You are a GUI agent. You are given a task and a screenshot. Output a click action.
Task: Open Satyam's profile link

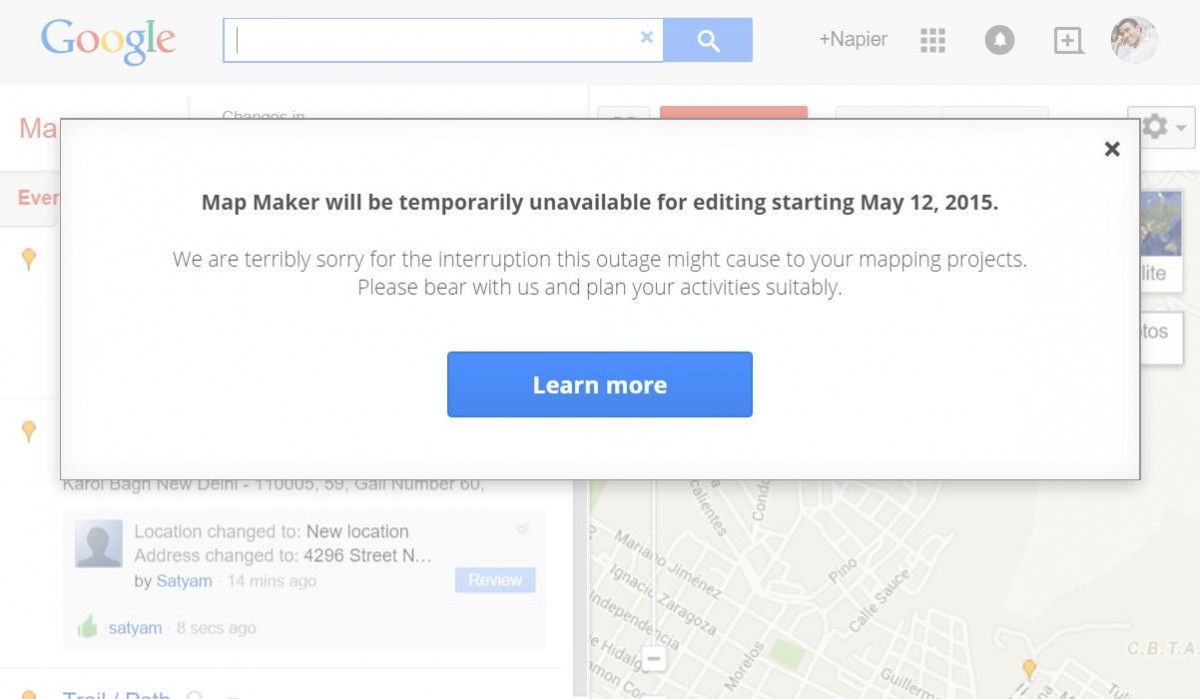click(x=184, y=581)
